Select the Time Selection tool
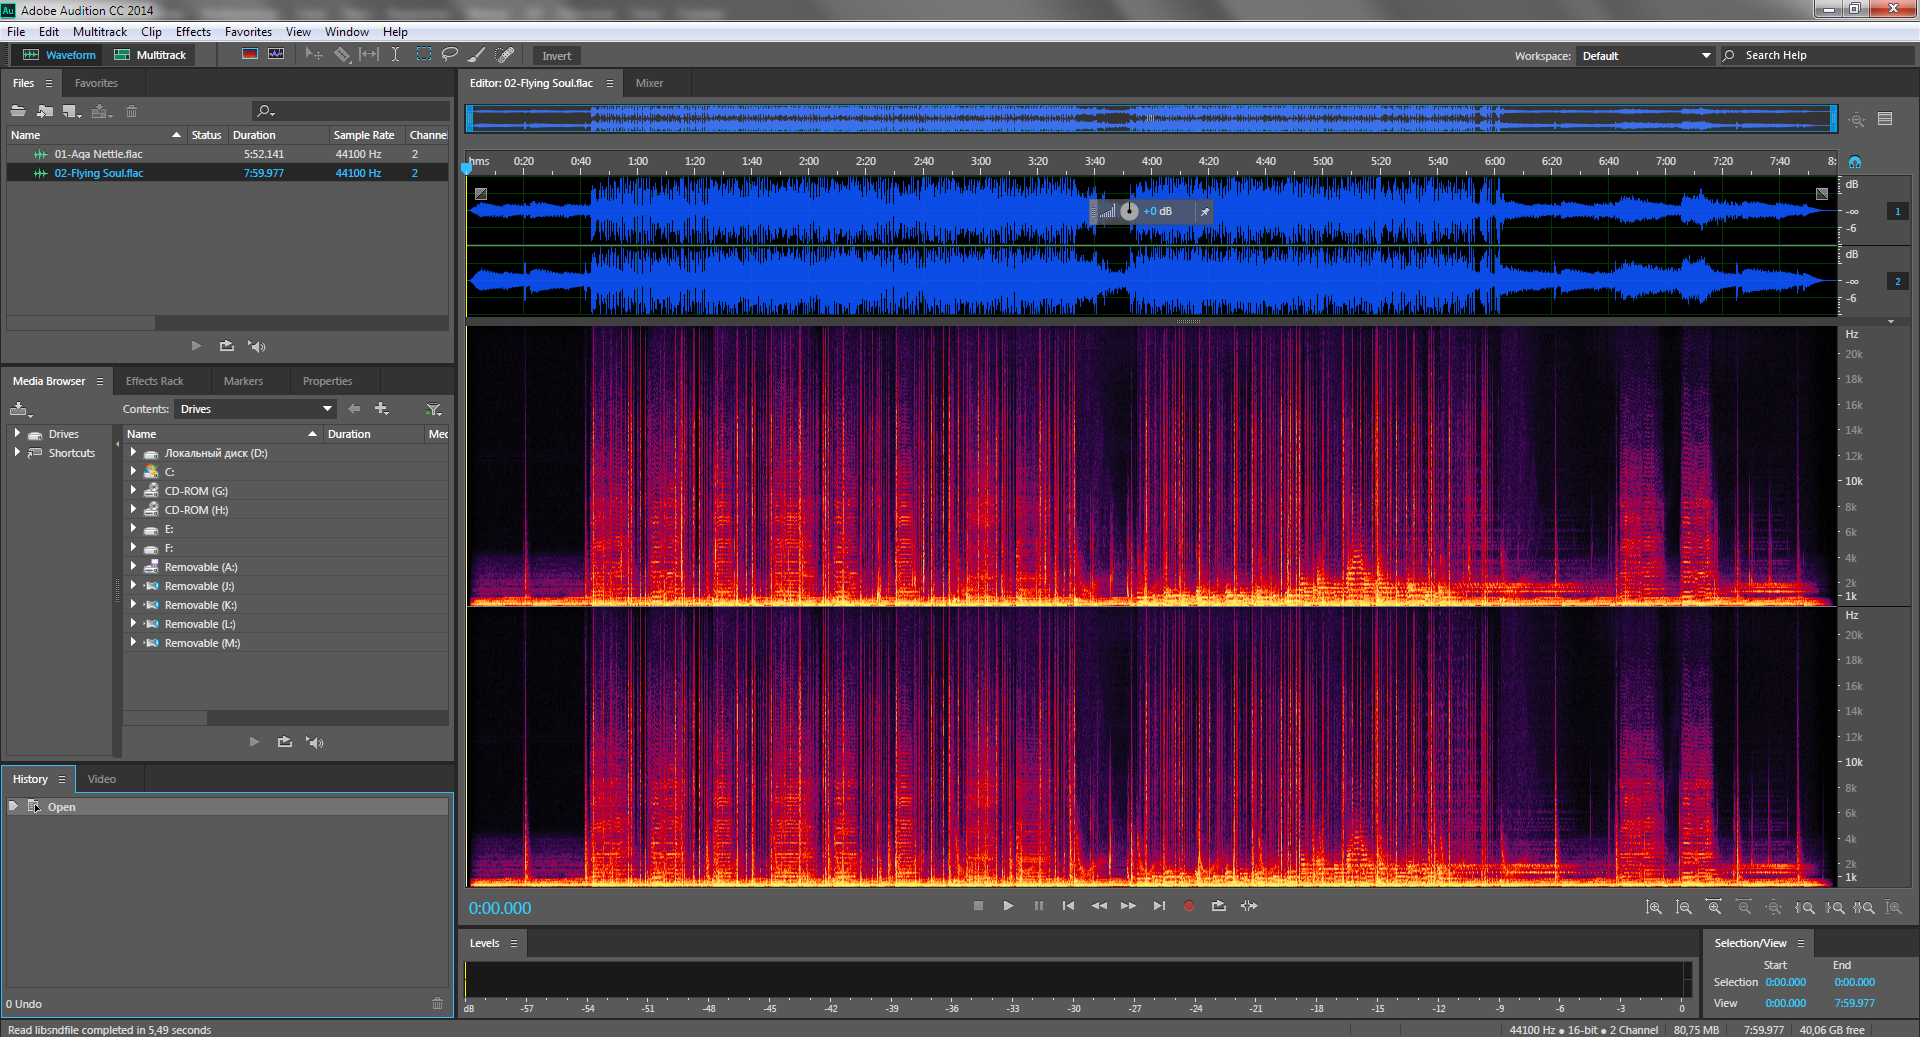 click(x=396, y=54)
